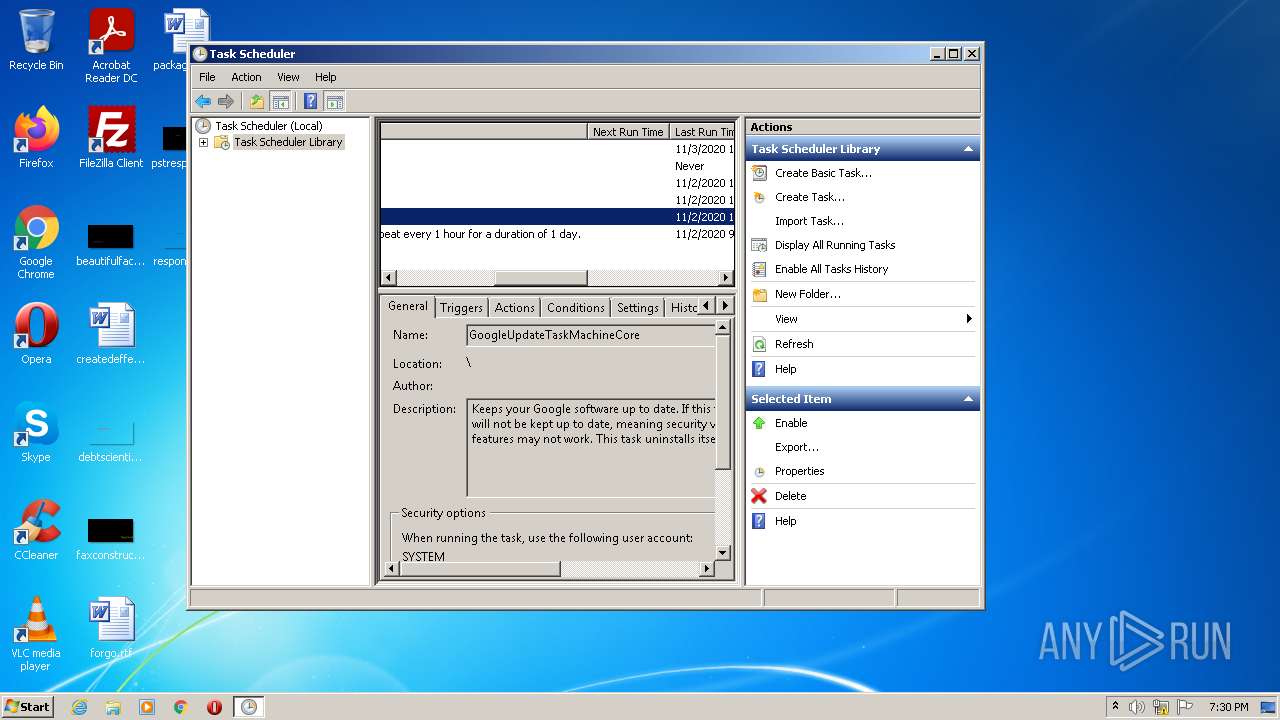
Task: Select task row dated 11/3/2020
Action: coord(557,149)
